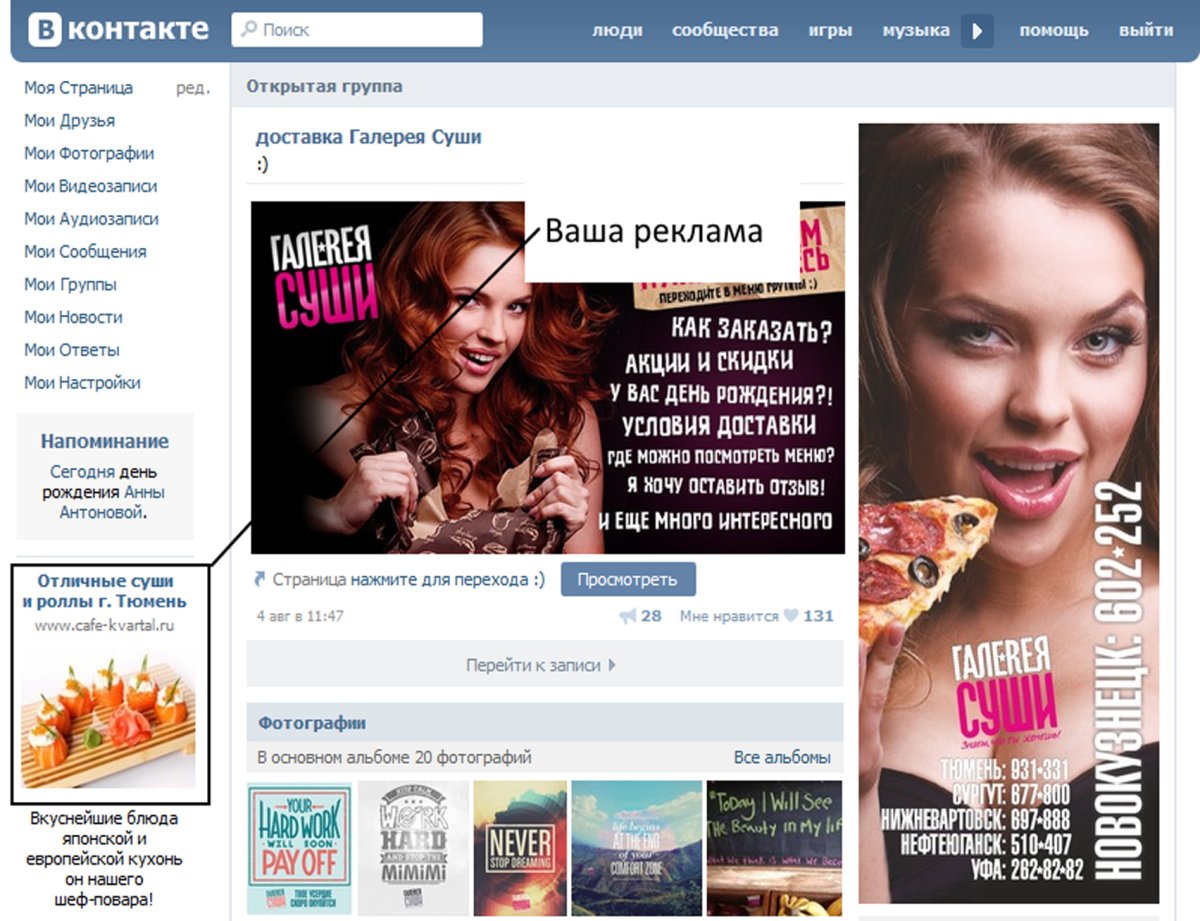Open the сообщества header link

click(x=725, y=30)
